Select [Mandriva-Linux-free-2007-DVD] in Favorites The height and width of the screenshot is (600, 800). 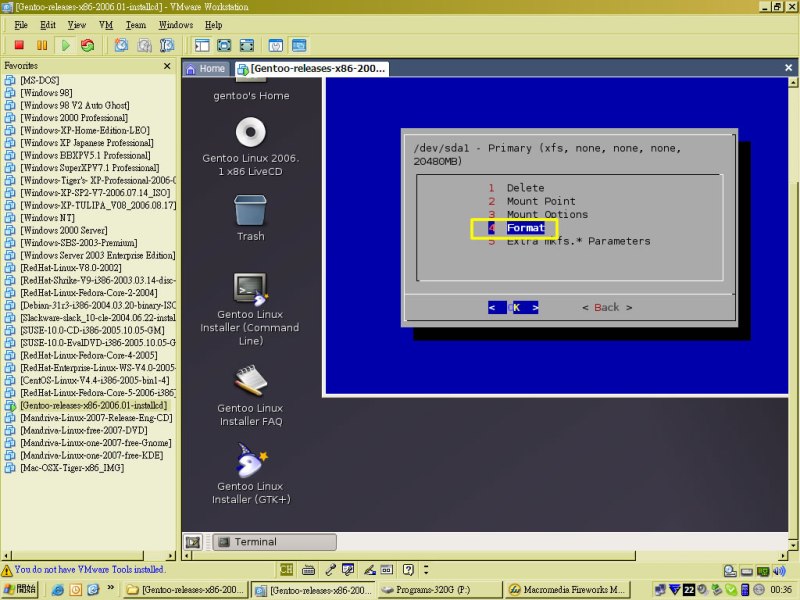[84, 430]
